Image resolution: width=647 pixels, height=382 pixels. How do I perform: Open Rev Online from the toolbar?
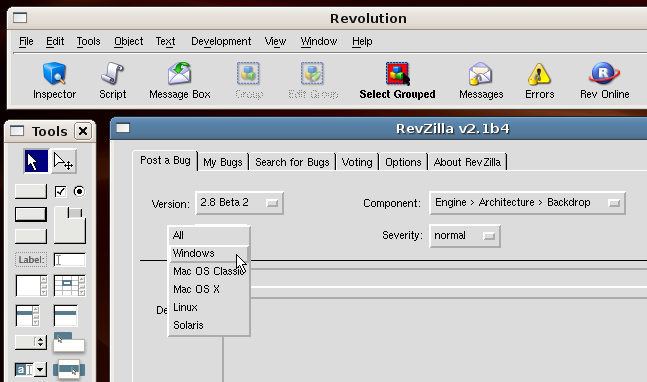click(604, 81)
